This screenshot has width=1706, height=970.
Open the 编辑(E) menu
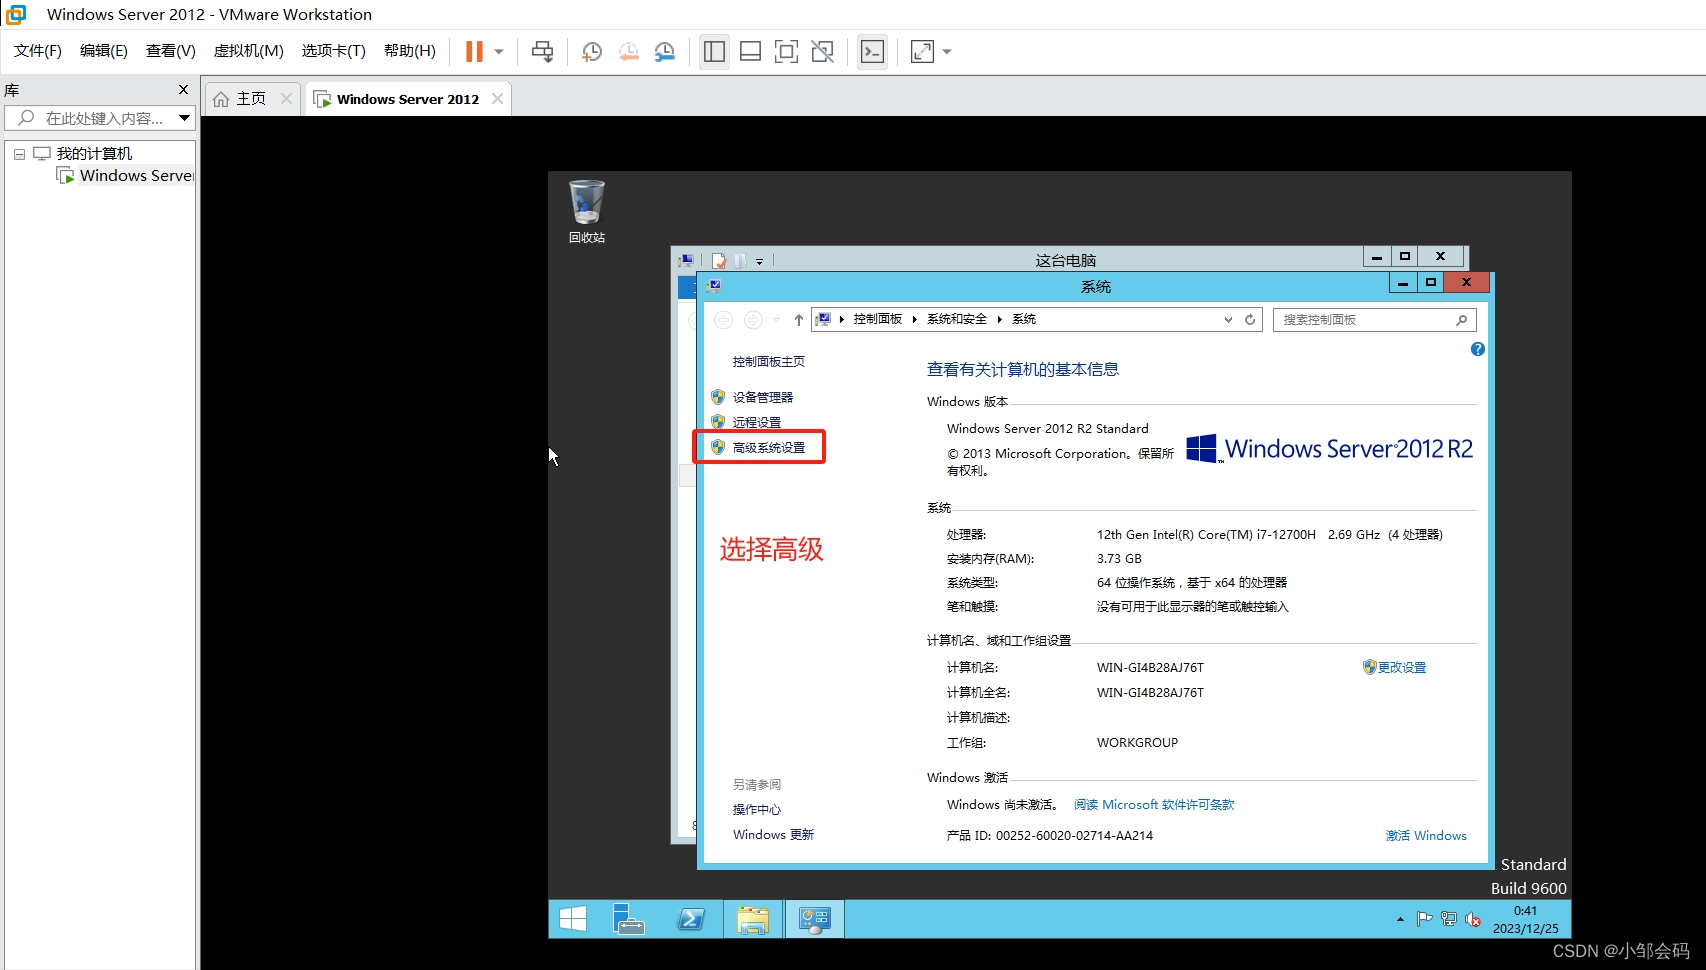[104, 51]
